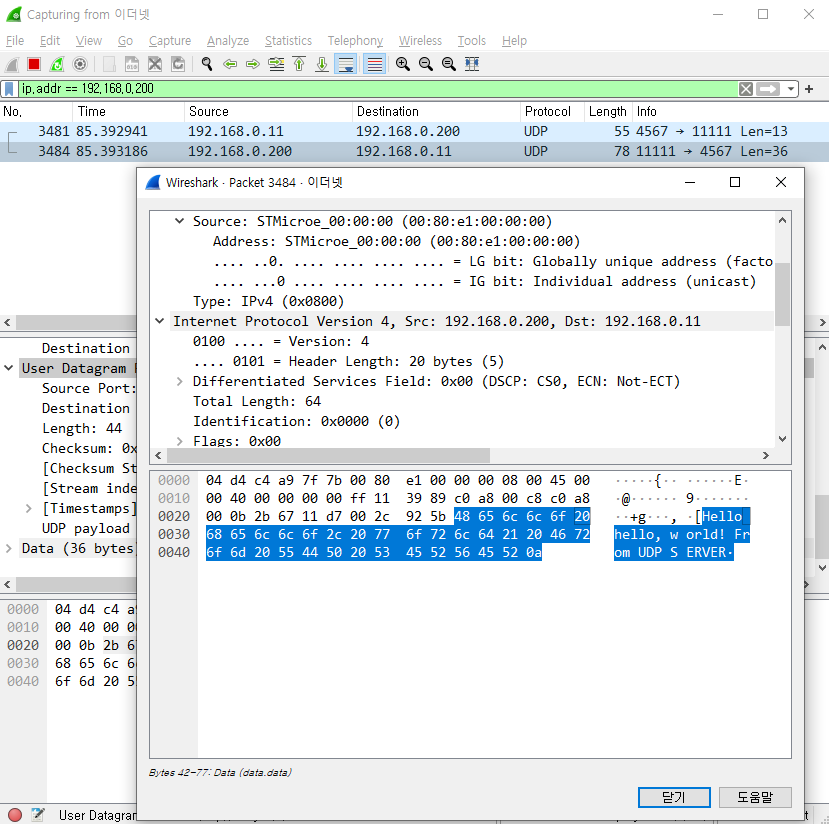Click 닫기 to close the packet dialog
This screenshot has height=824, width=829.
point(674,797)
